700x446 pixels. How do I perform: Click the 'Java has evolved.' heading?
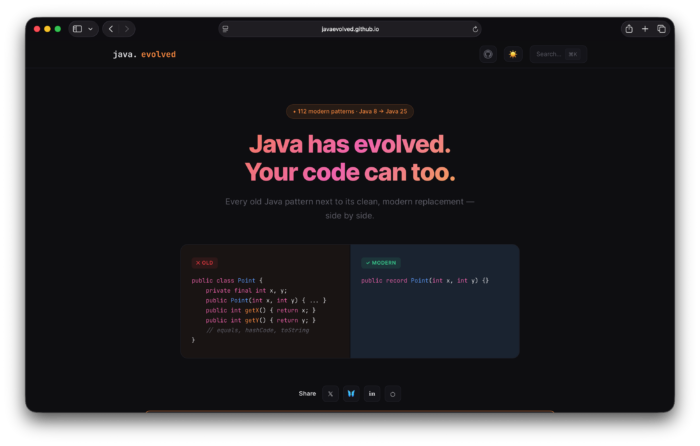pyautogui.click(x=350, y=144)
